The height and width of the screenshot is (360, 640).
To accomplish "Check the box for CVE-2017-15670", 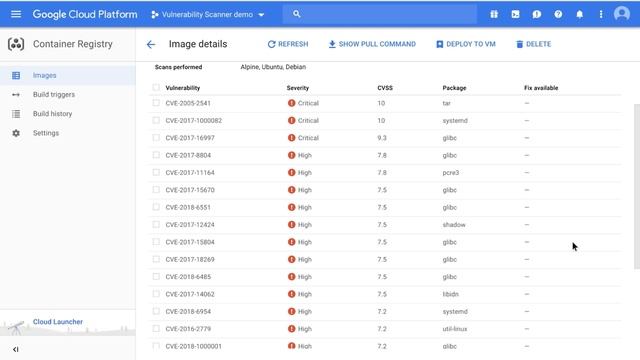I will [x=156, y=189].
